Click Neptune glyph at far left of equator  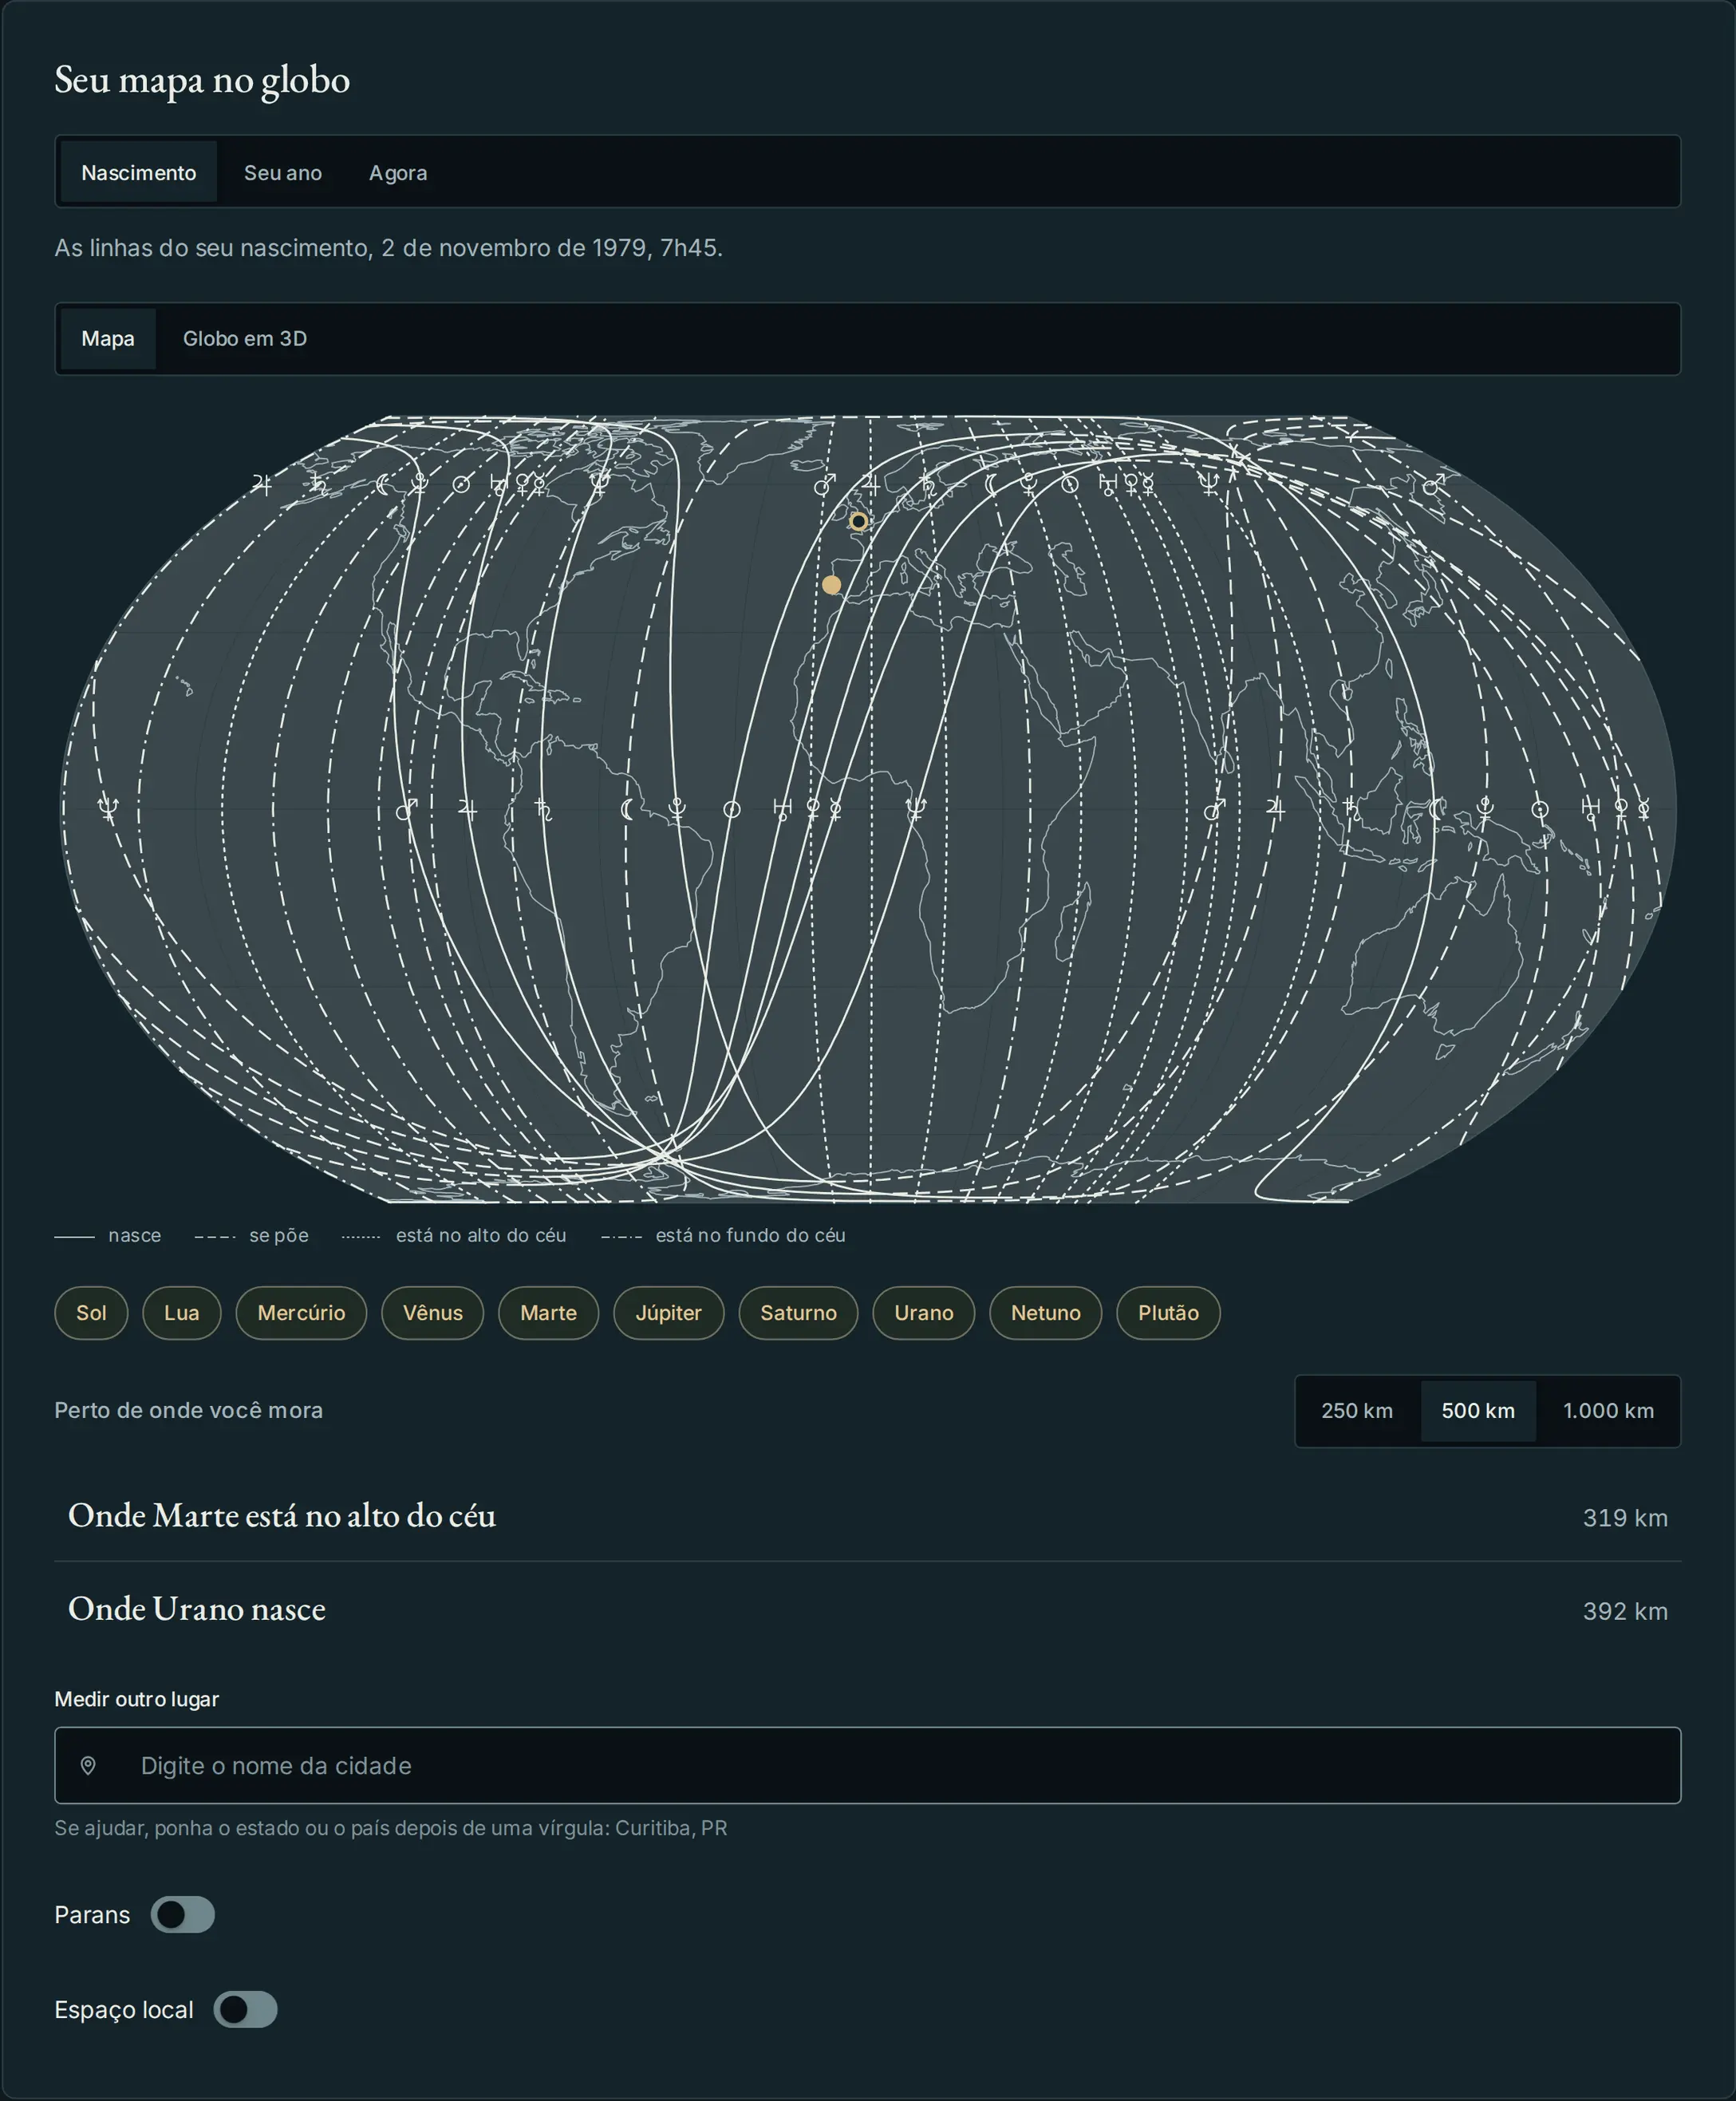[108, 809]
